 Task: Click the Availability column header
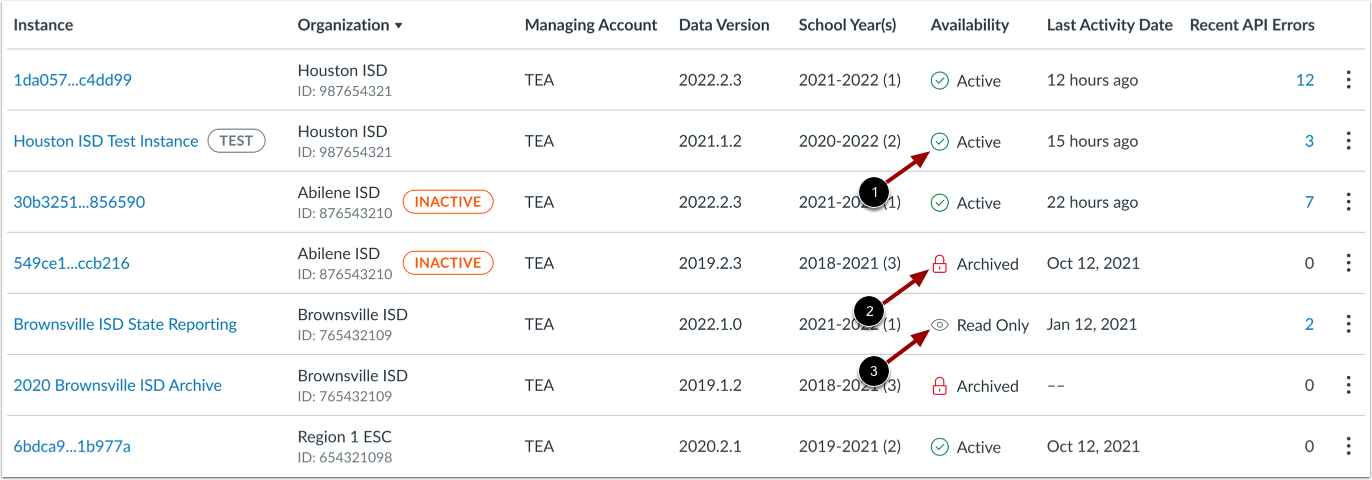pos(970,25)
